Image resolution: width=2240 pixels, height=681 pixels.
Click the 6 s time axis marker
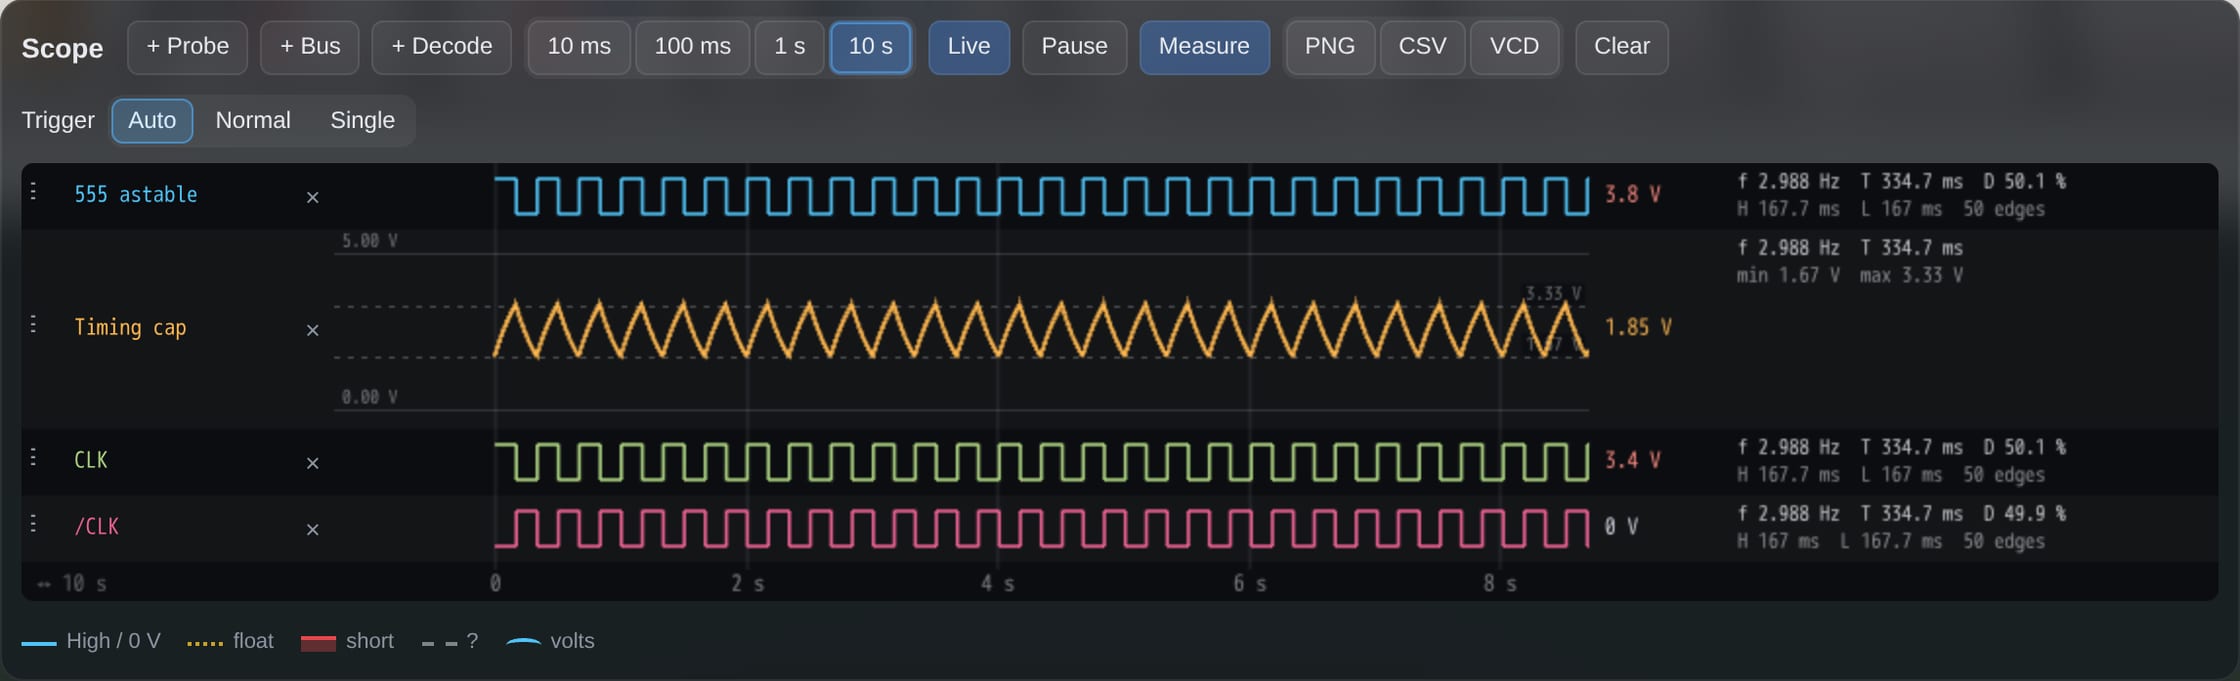1249,584
